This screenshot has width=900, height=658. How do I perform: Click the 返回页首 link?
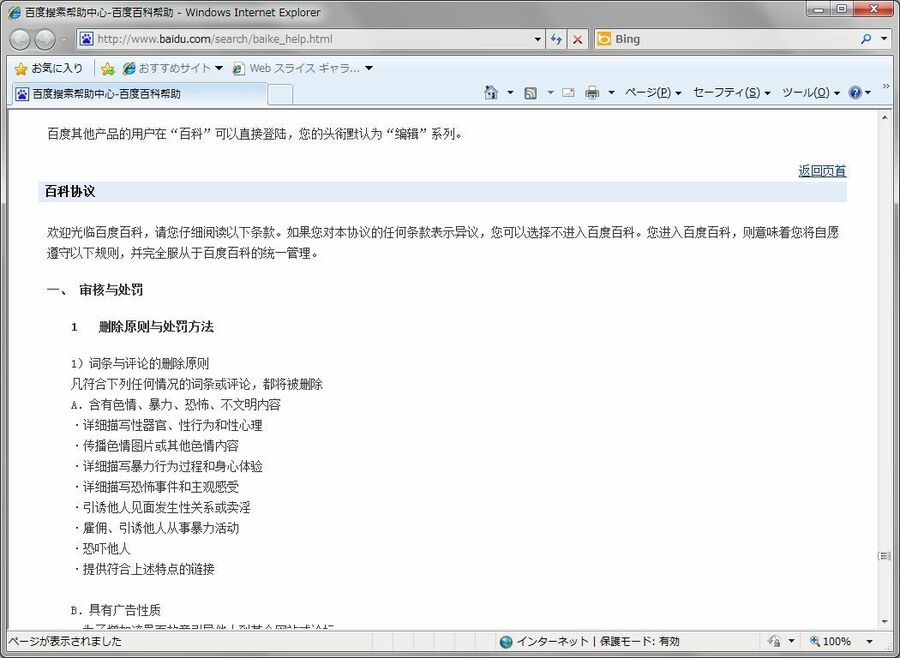tap(822, 171)
